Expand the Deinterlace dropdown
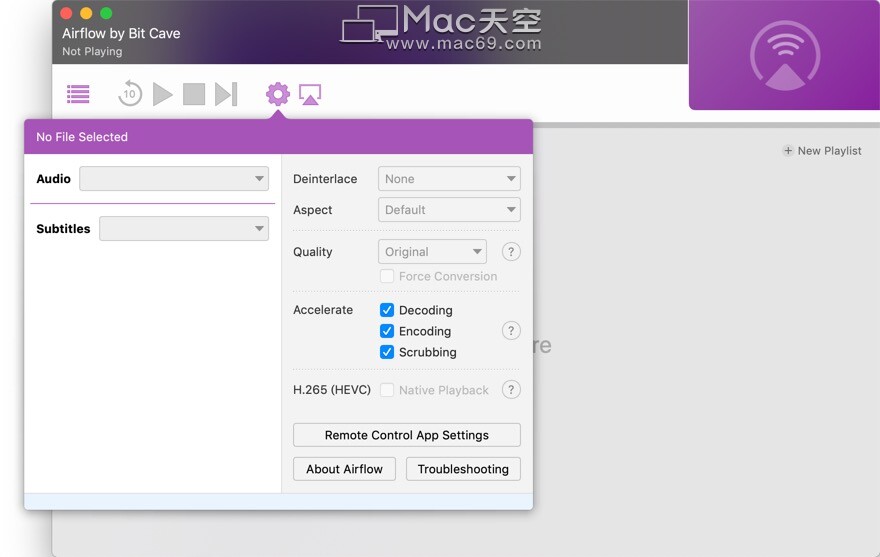880x557 pixels. click(449, 179)
